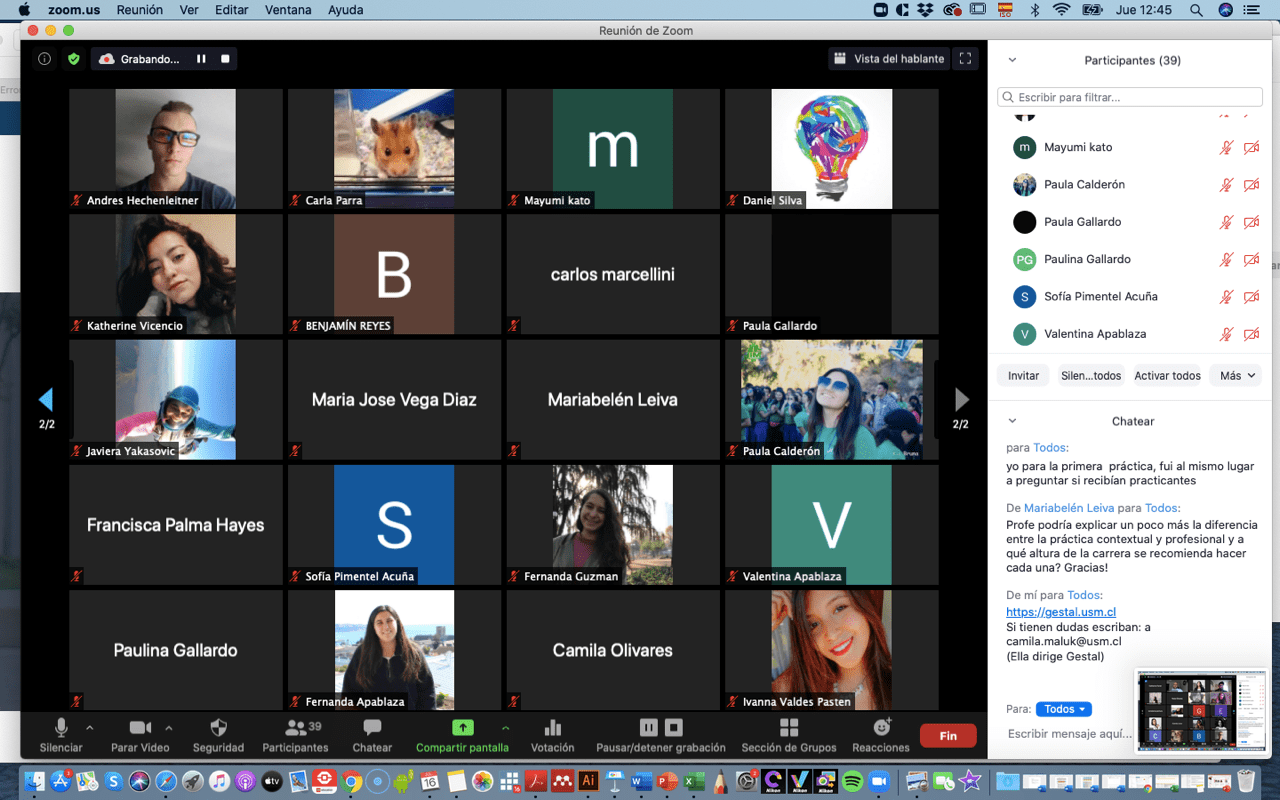Click the meeting info icon
This screenshot has width=1280, height=800.
click(x=44, y=59)
